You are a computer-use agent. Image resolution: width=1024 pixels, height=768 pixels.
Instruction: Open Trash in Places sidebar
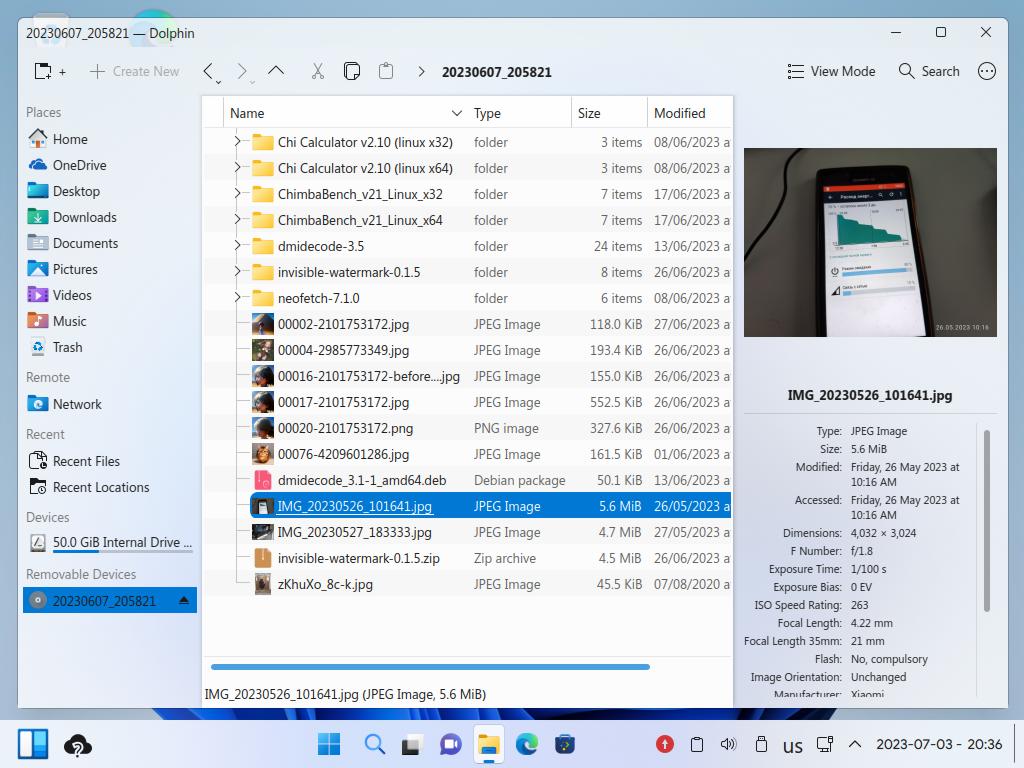click(108, 347)
